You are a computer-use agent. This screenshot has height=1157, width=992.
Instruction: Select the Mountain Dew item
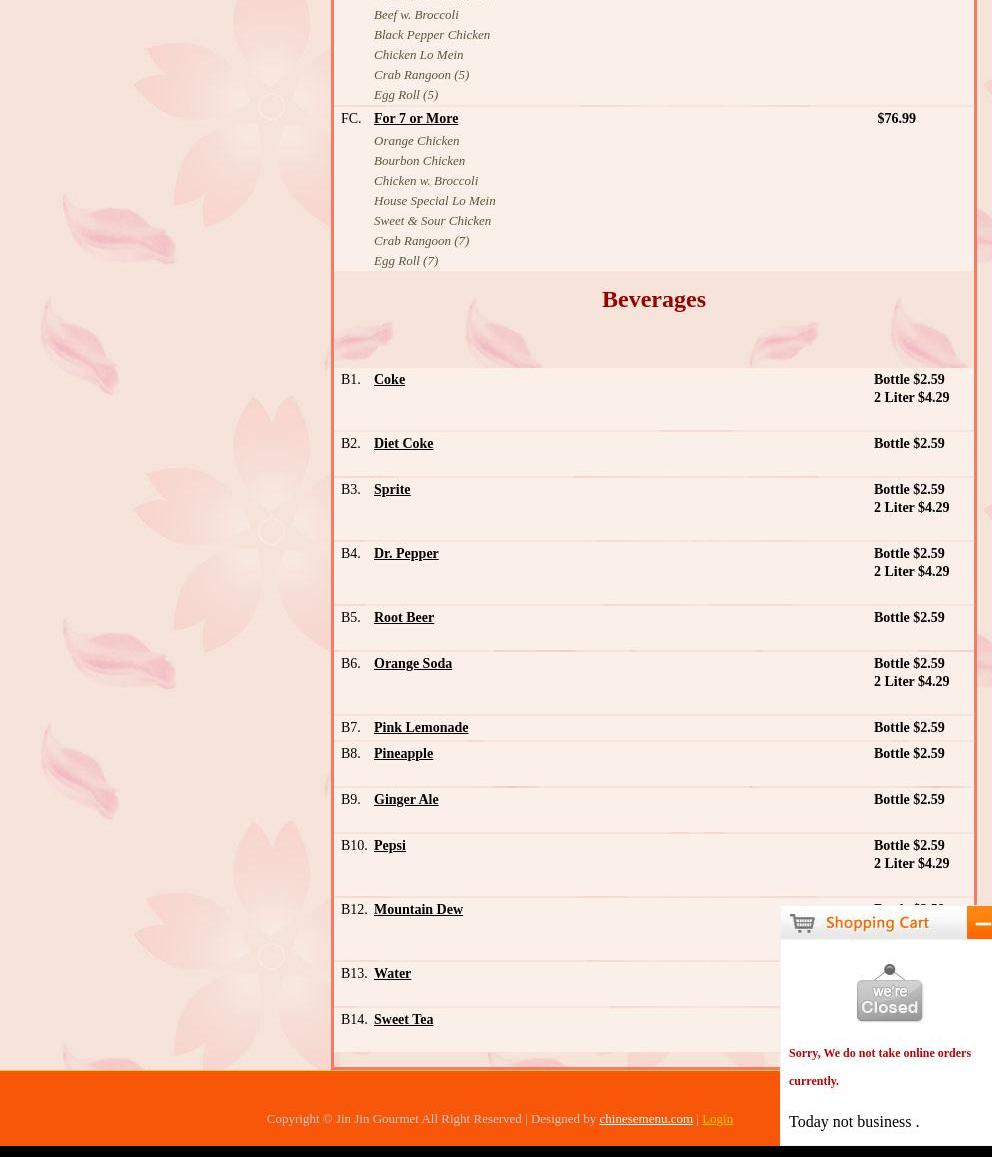[x=418, y=910]
